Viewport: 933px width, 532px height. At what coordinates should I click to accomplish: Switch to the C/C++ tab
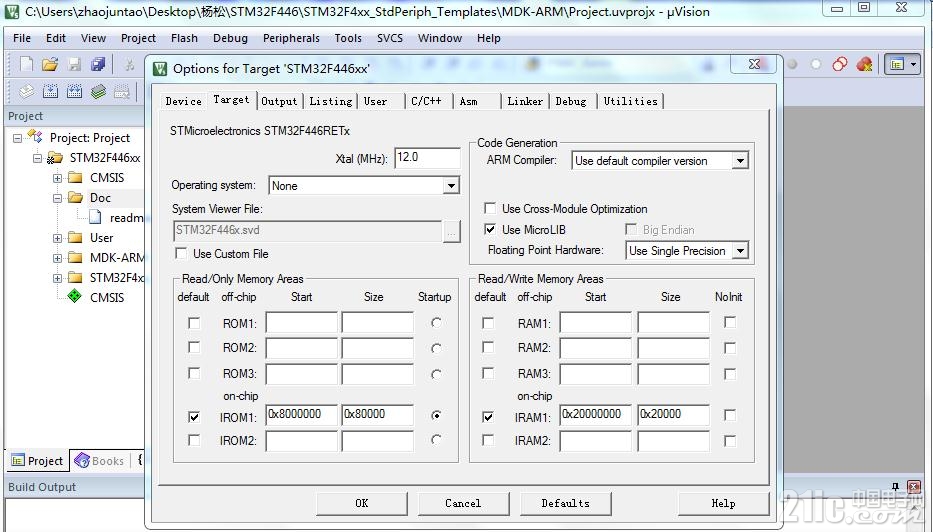pos(427,101)
